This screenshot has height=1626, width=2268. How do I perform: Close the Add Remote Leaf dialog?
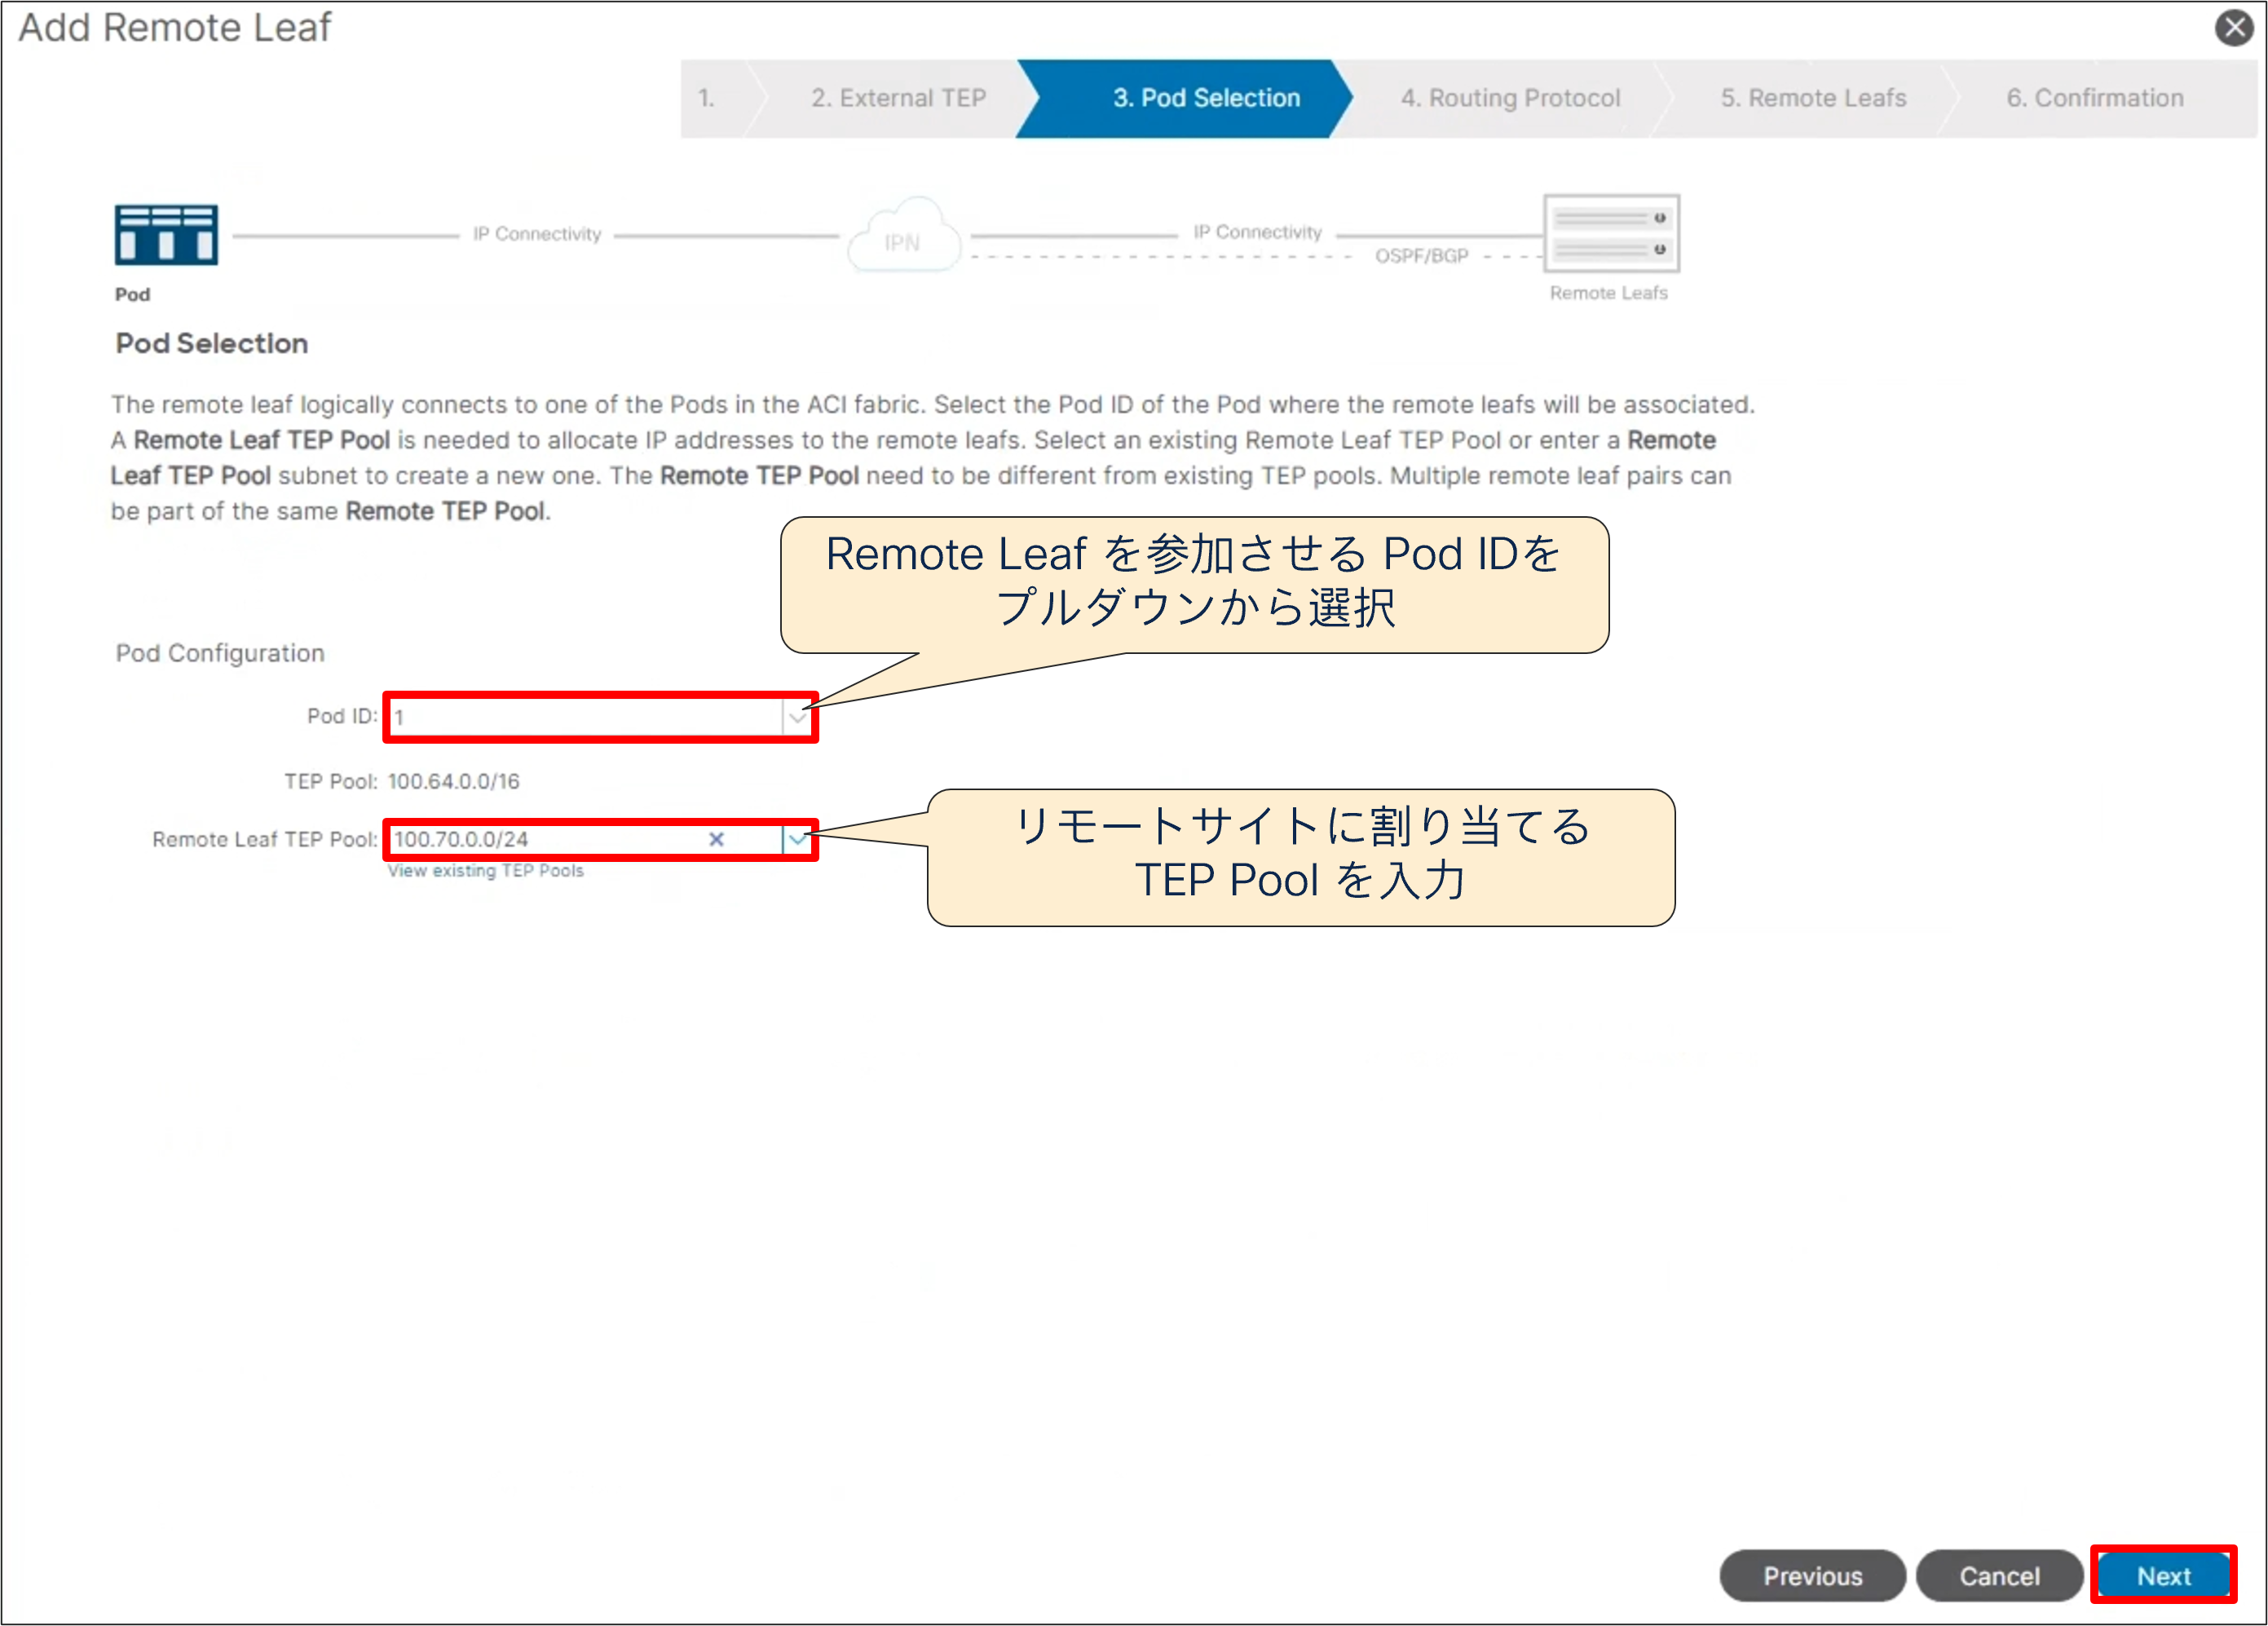2235,27
